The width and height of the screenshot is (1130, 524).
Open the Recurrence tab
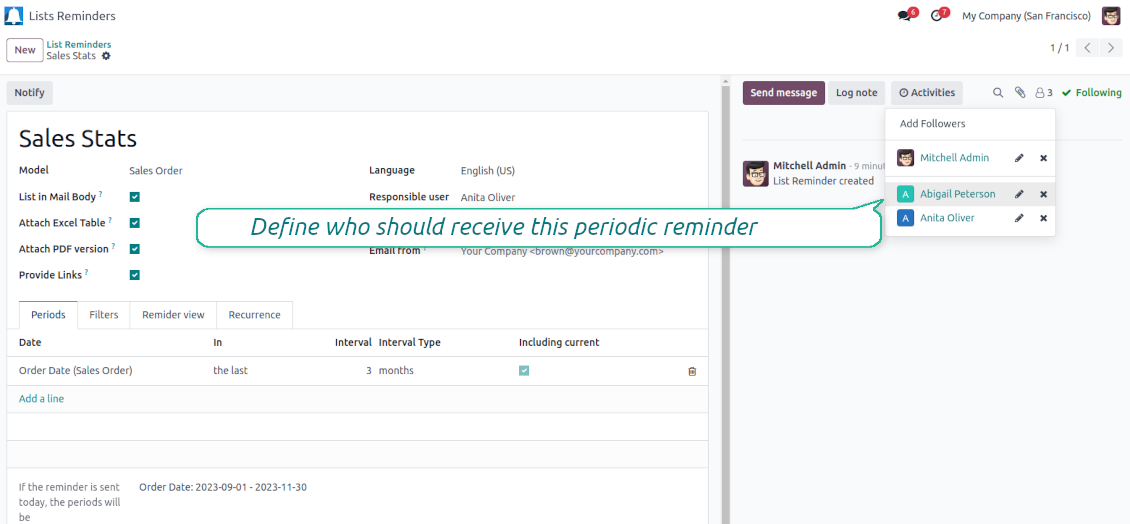click(x=254, y=315)
